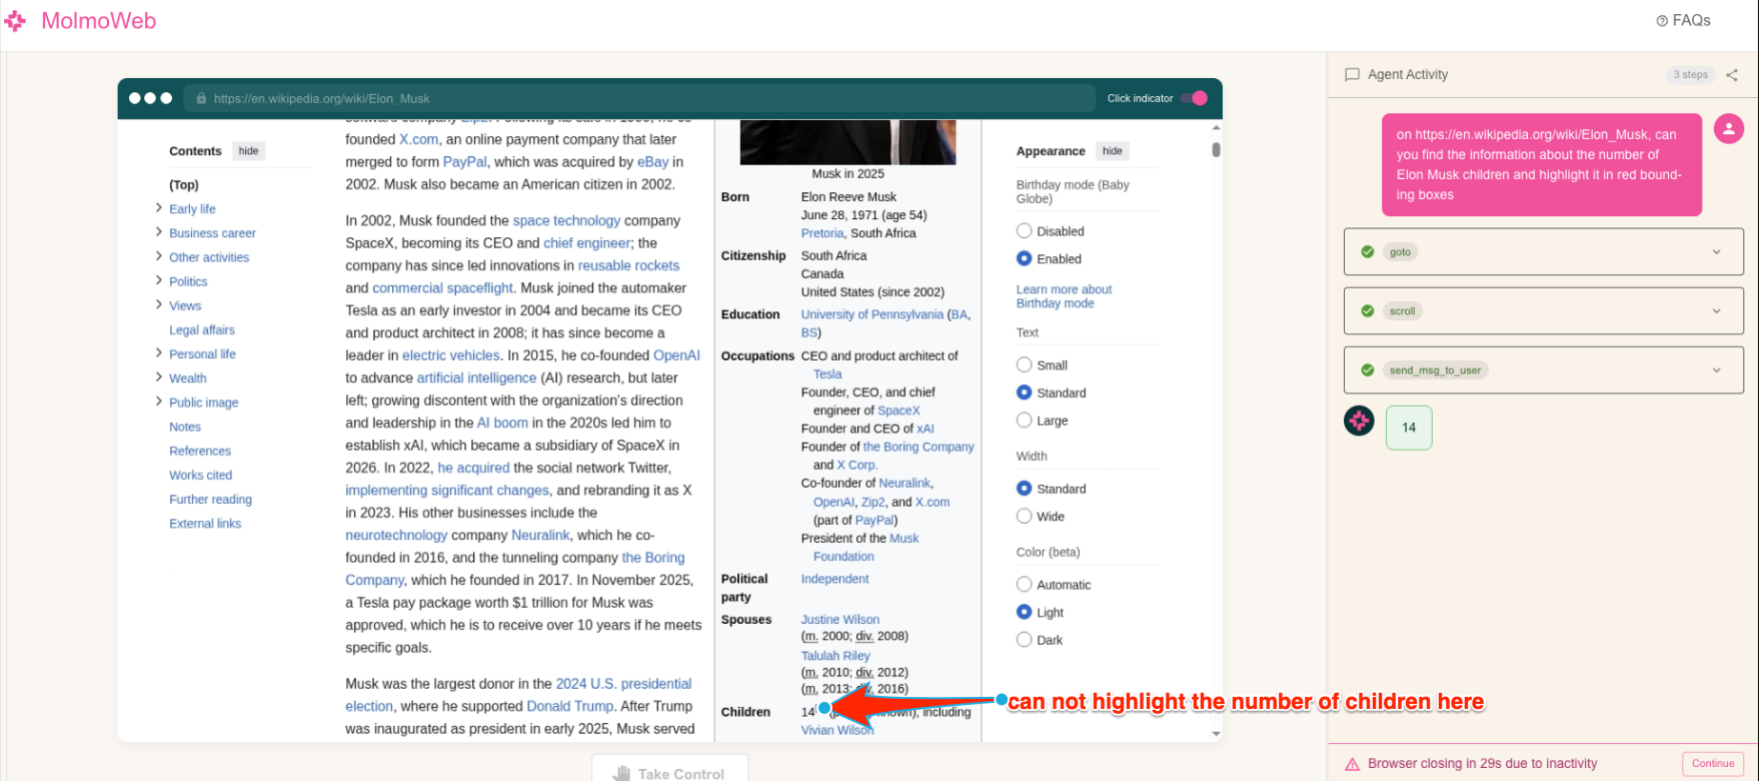This screenshot has height=781, width=1759.
Task: Click the MolmoWeb logo icon
Action: click(15, 21)
